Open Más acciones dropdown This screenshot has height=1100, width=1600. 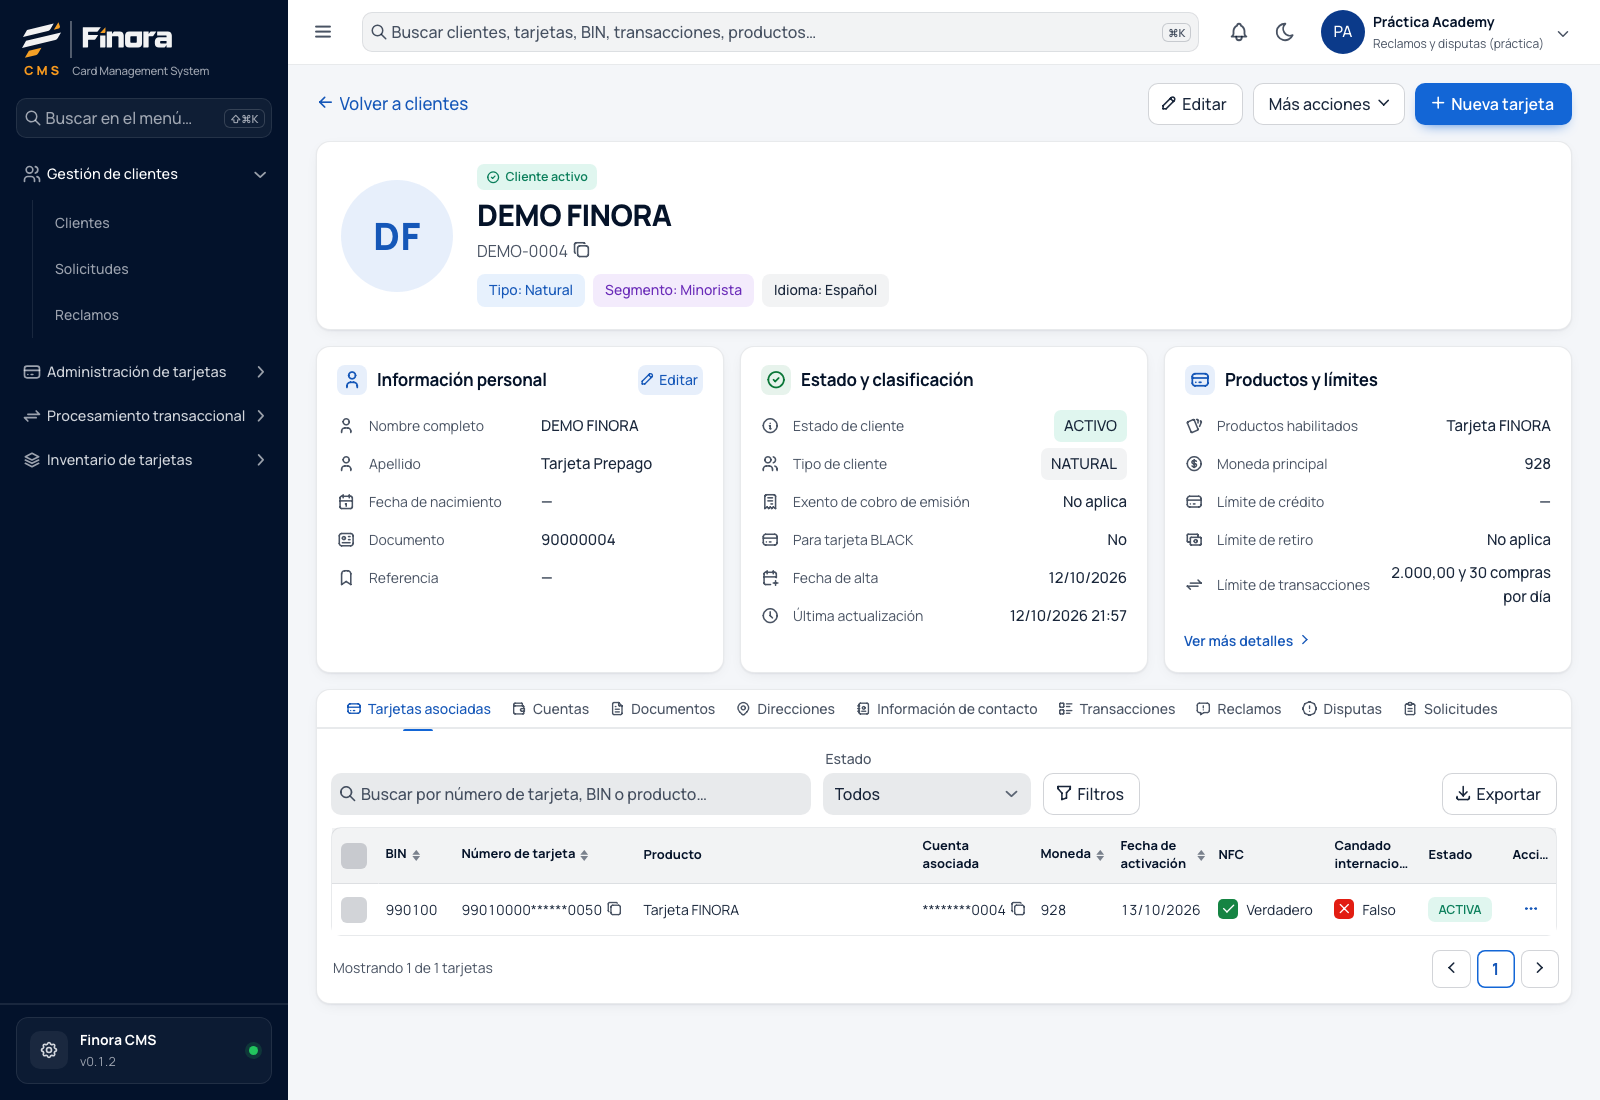point(1329,104)
